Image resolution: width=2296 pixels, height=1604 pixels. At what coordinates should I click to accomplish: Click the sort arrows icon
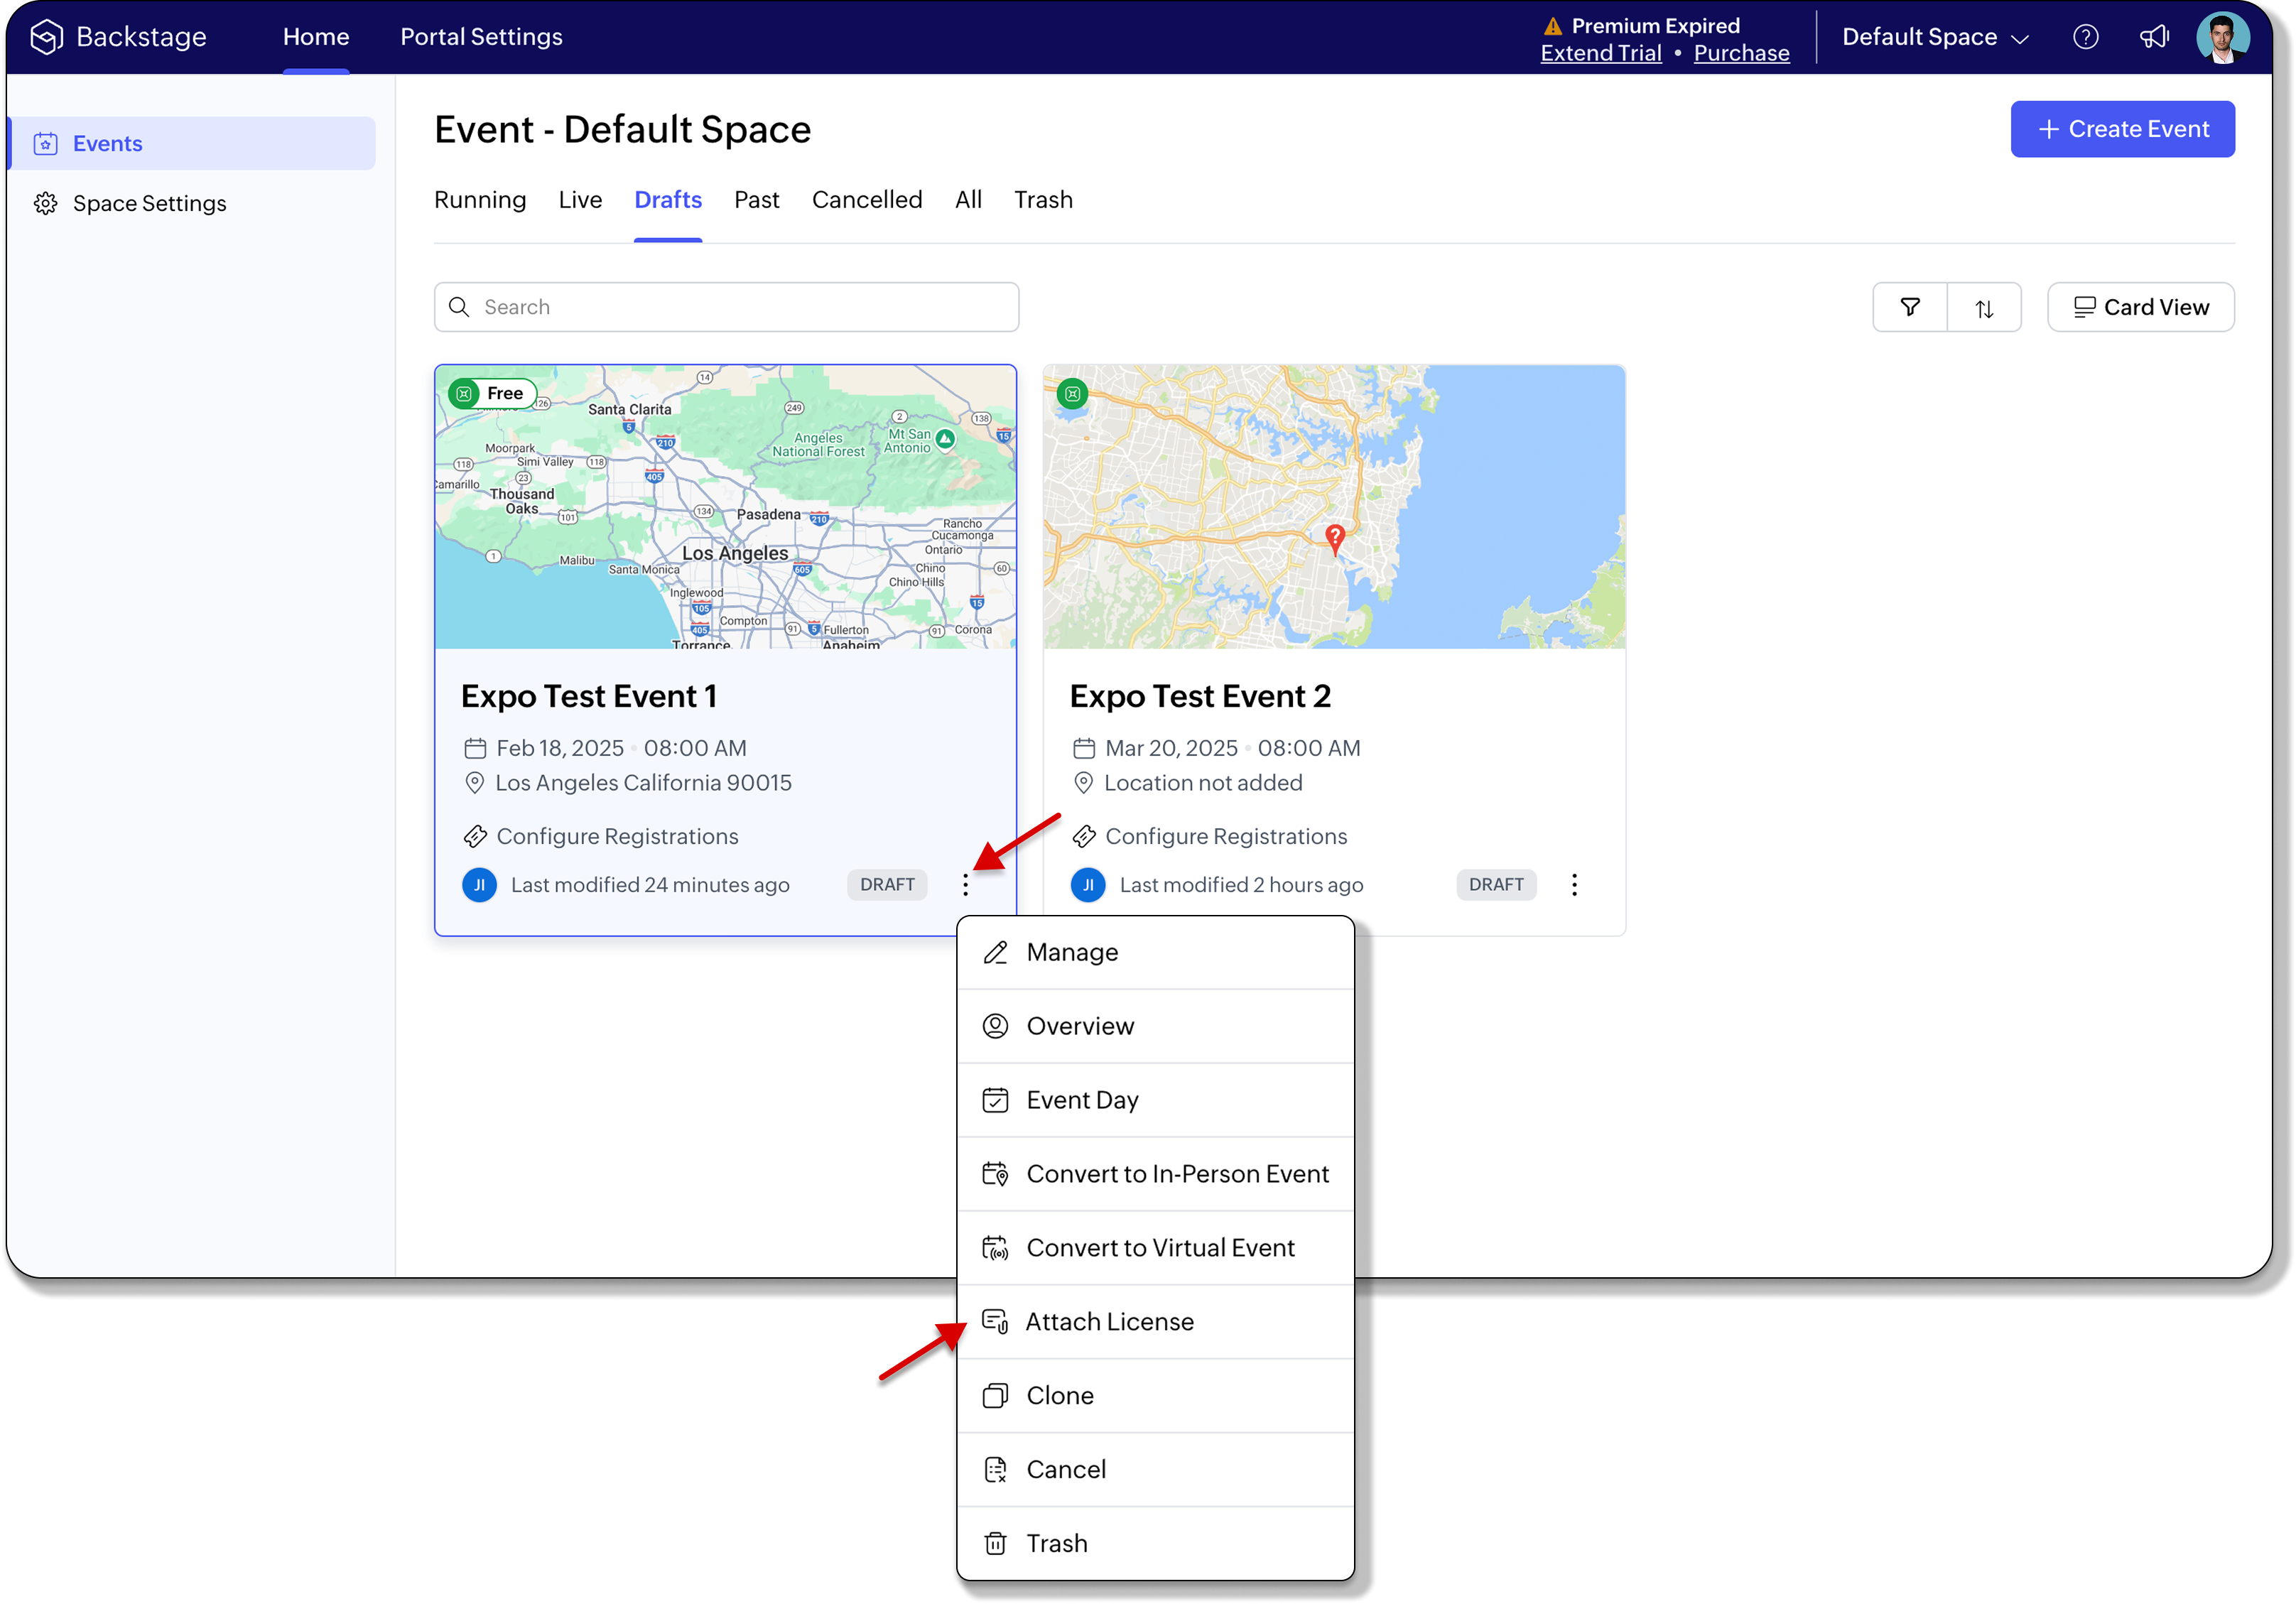pos(1984,308)
